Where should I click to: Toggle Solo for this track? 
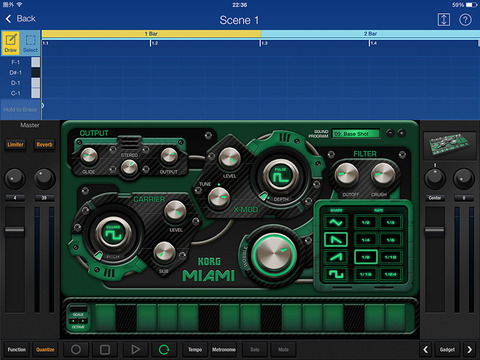255,349
